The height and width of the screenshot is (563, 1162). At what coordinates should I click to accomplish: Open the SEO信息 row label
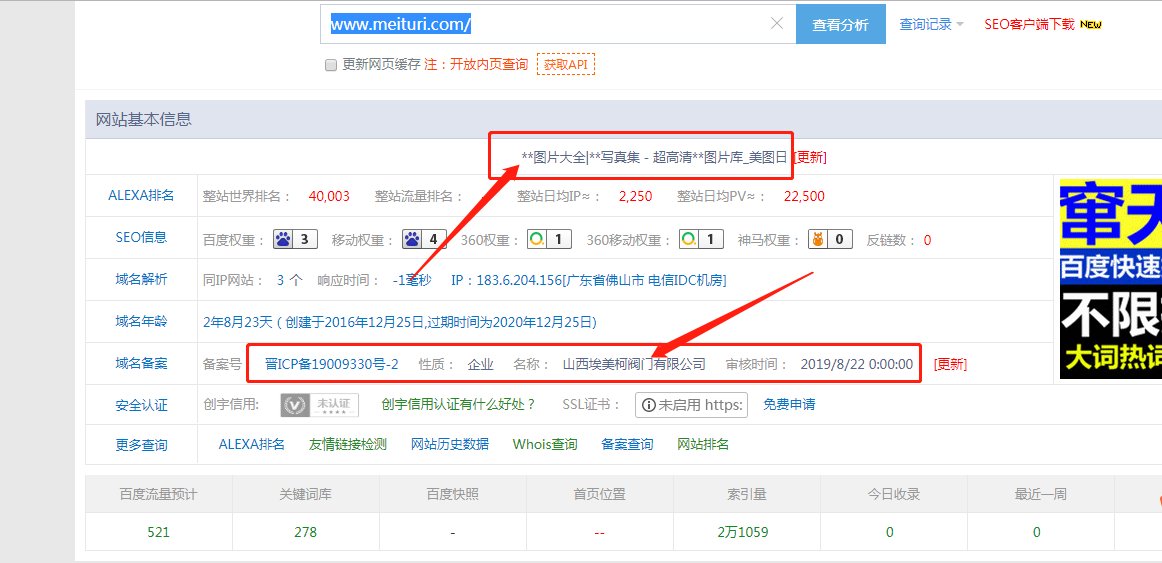click(141, 238)
